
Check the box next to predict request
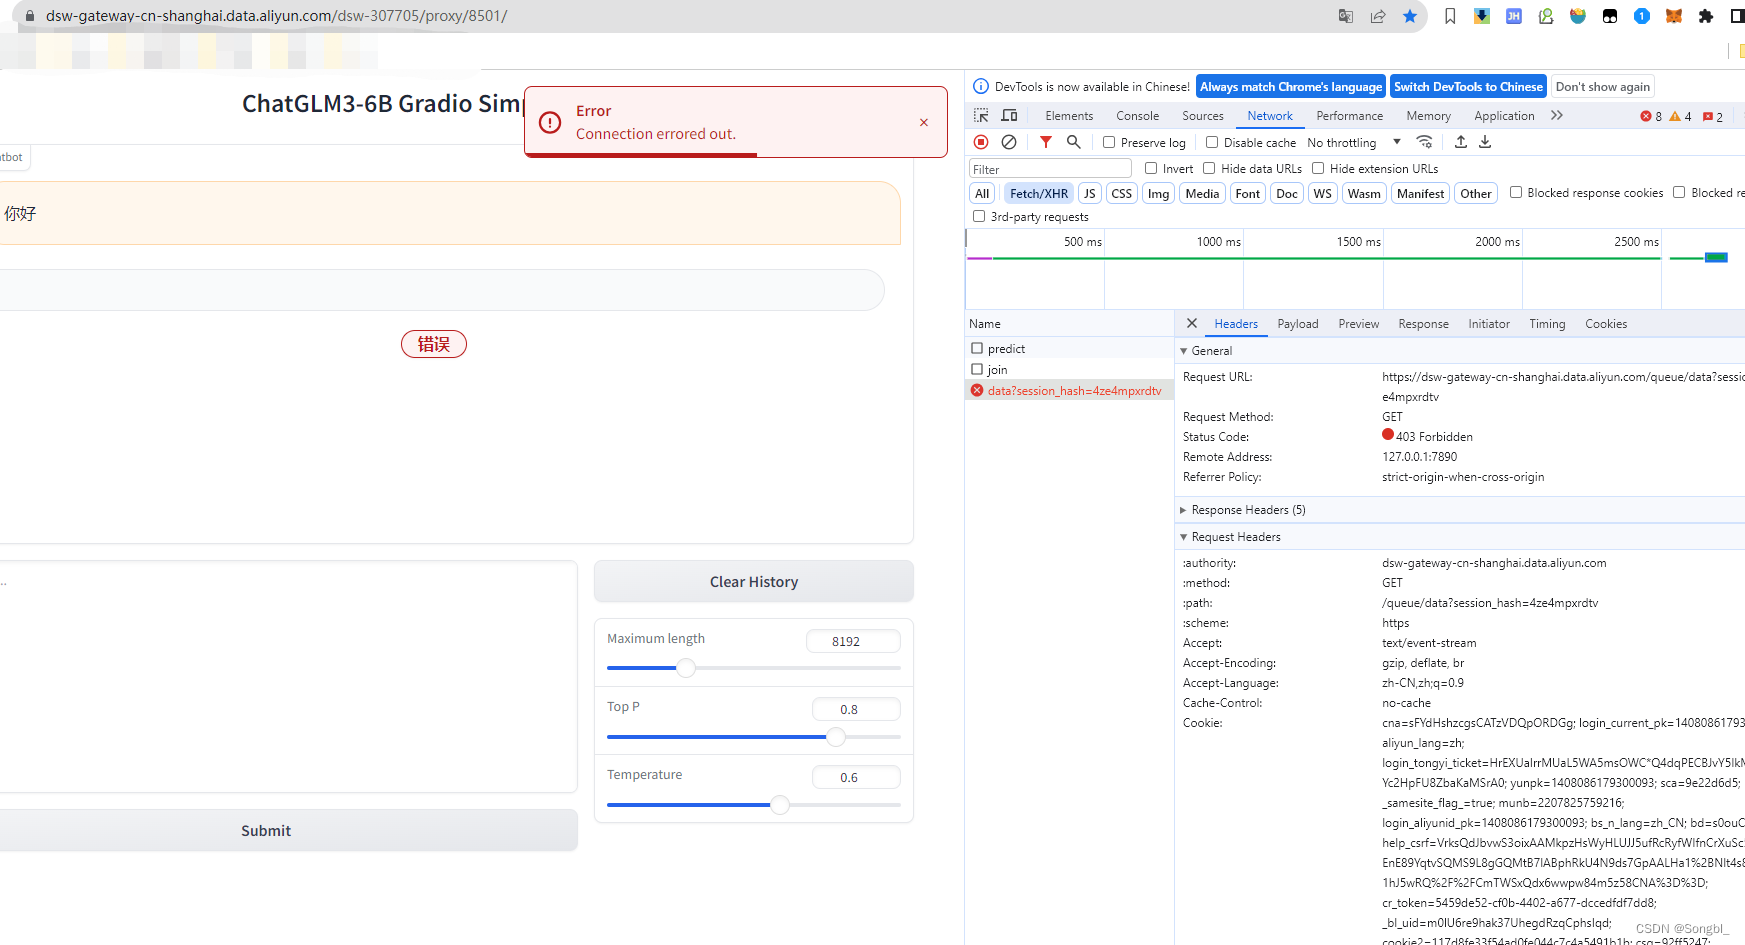[x=977, y=348]
